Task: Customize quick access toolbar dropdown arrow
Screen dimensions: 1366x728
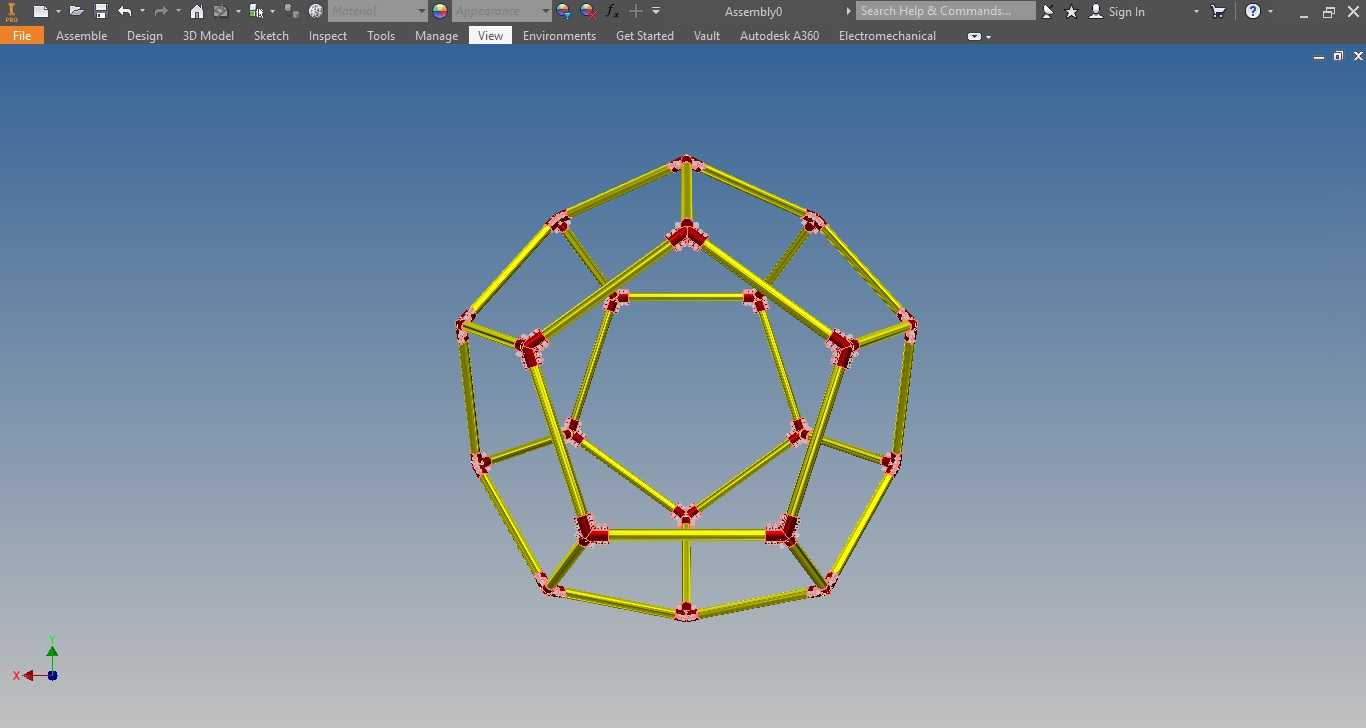Action: pyautogui.click(x=656, y=11)
